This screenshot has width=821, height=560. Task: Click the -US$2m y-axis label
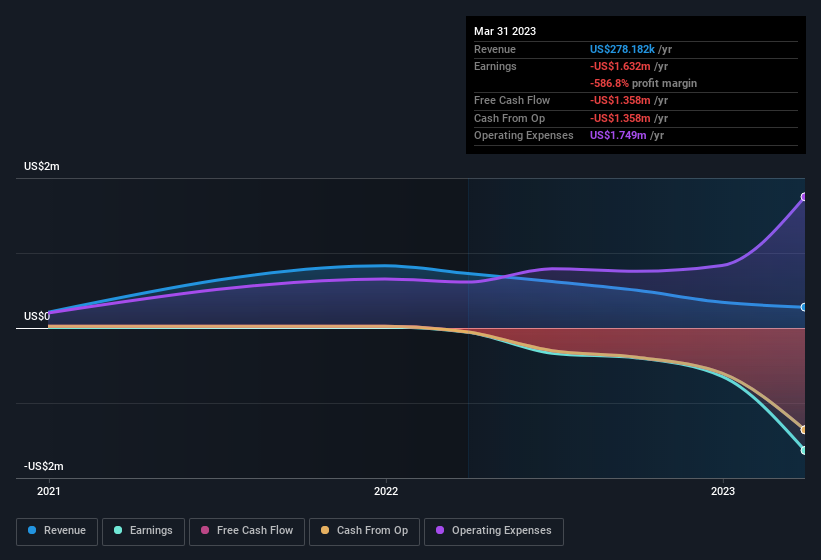tap(43, 466)
